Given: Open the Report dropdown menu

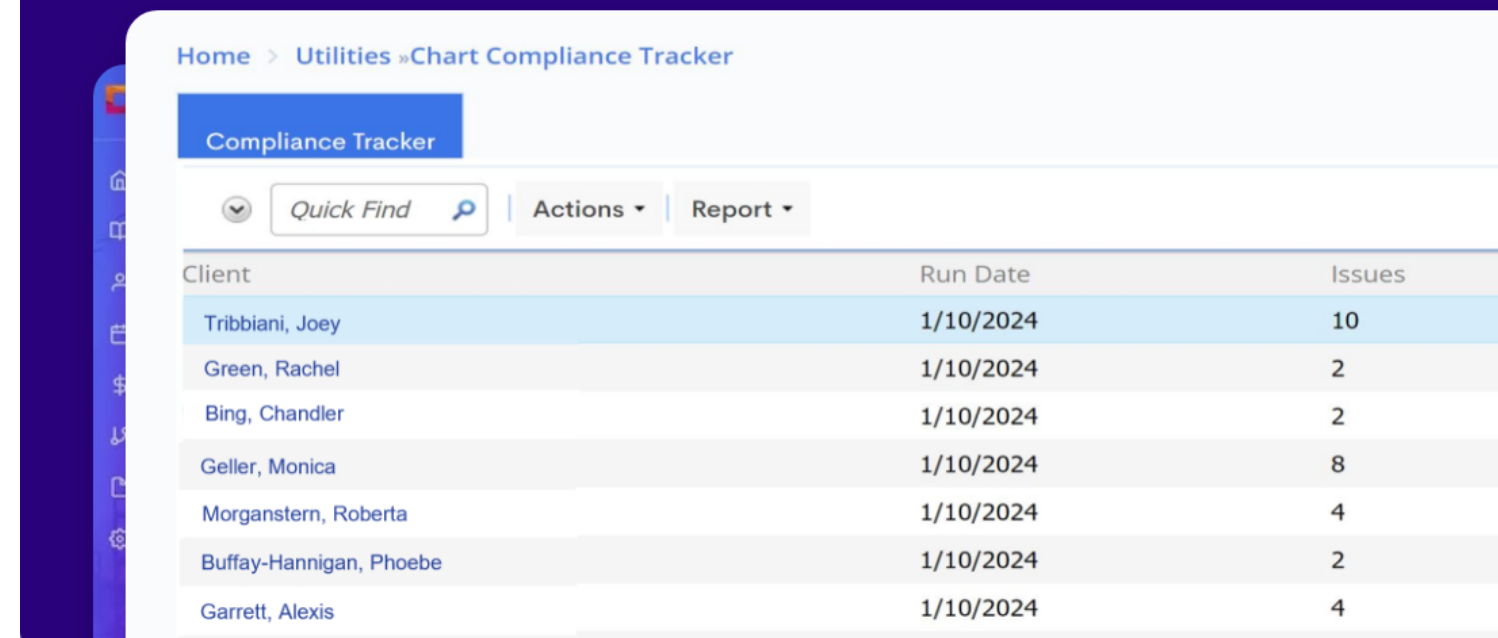Looking at the screenshot, I should coord(741,209).
